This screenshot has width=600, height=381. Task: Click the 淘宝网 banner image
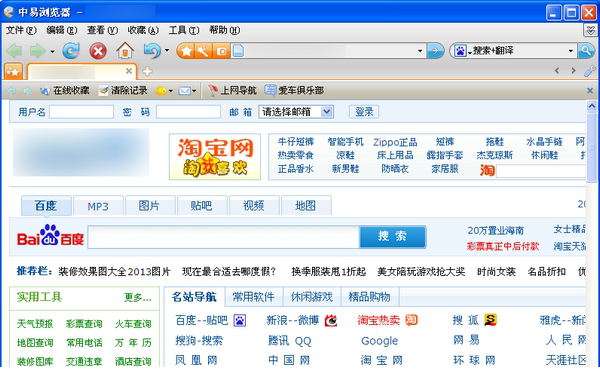tap(215, 156)
